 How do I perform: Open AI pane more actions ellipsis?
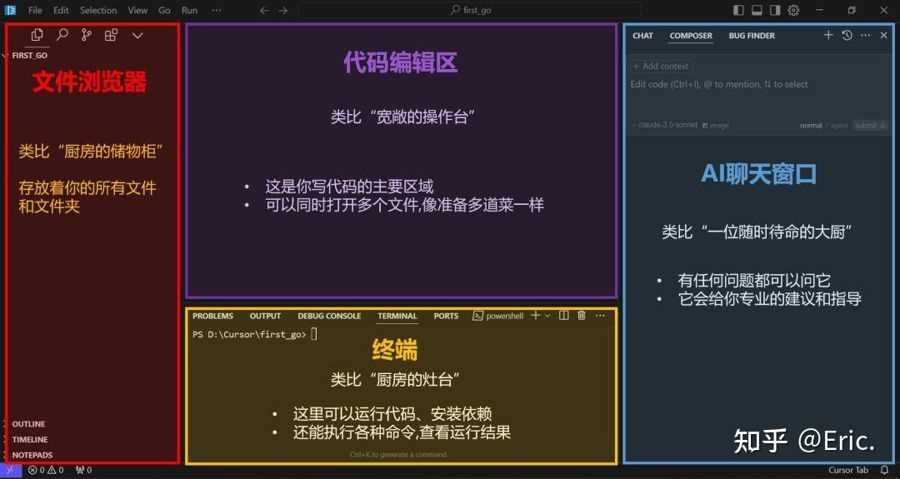865,36
